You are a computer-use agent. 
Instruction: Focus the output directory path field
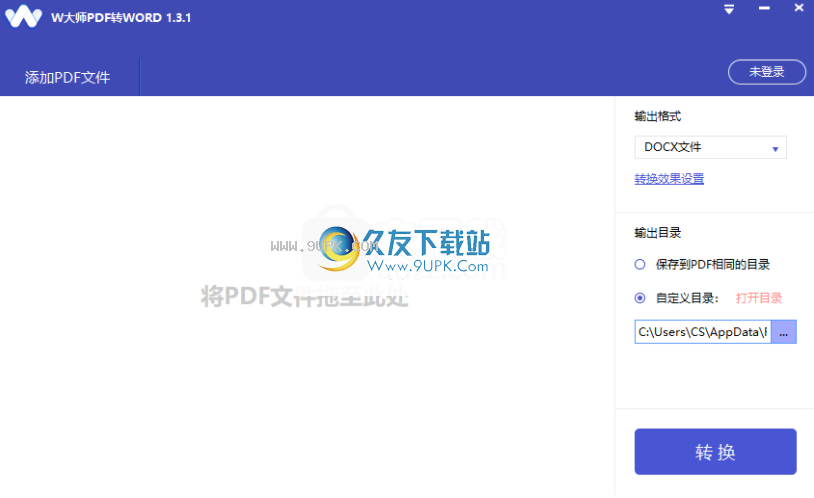point(703,332)
